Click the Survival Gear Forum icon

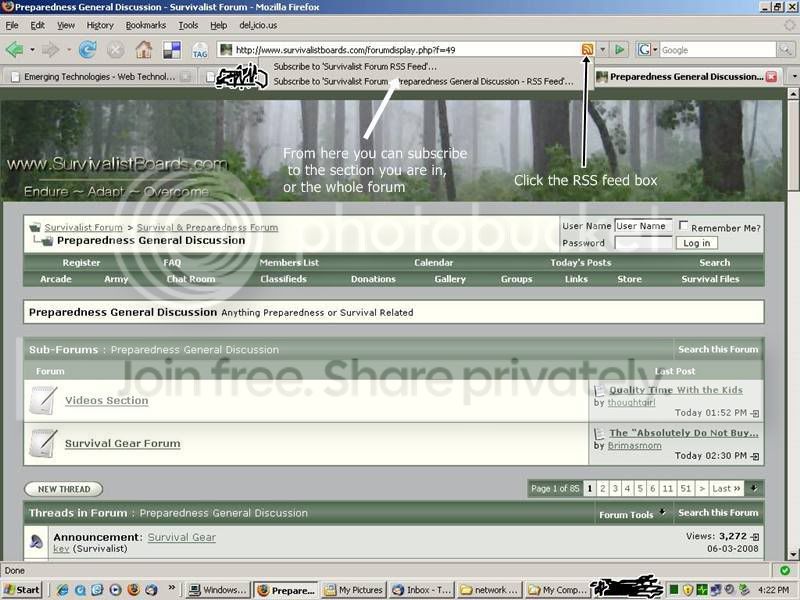coord(43,443)
